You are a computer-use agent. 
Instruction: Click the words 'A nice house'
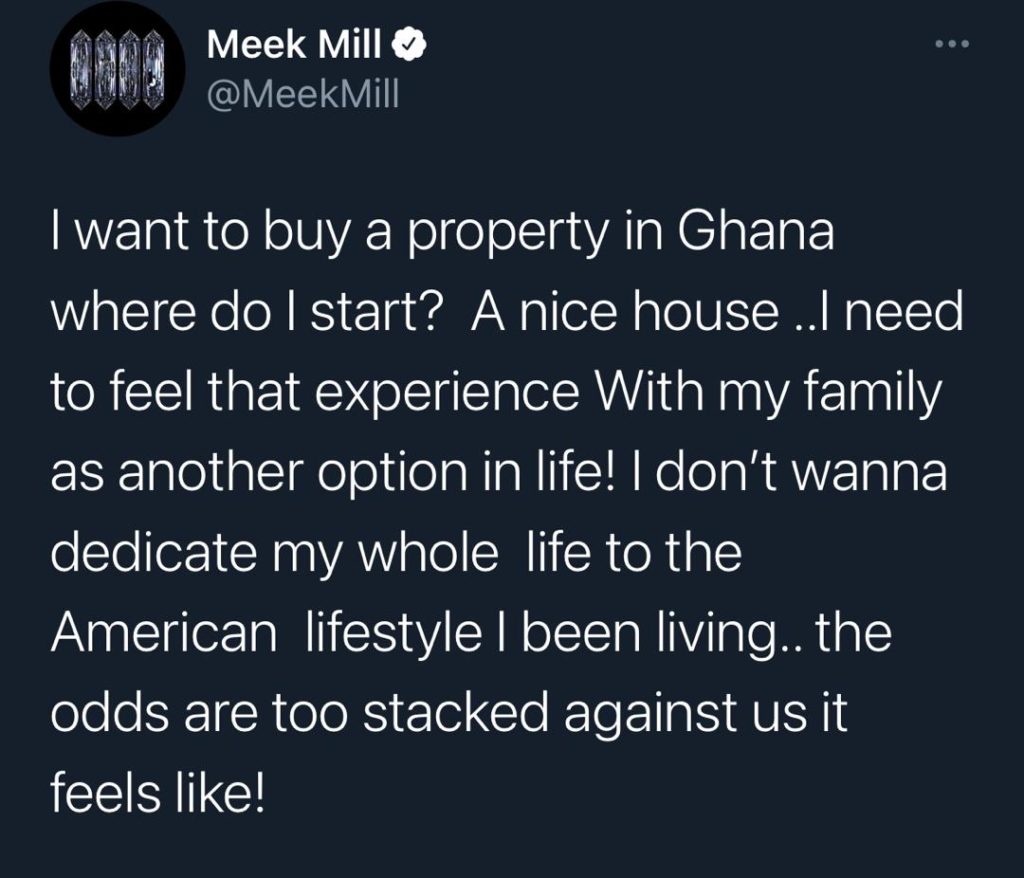[x=625, y=312]
